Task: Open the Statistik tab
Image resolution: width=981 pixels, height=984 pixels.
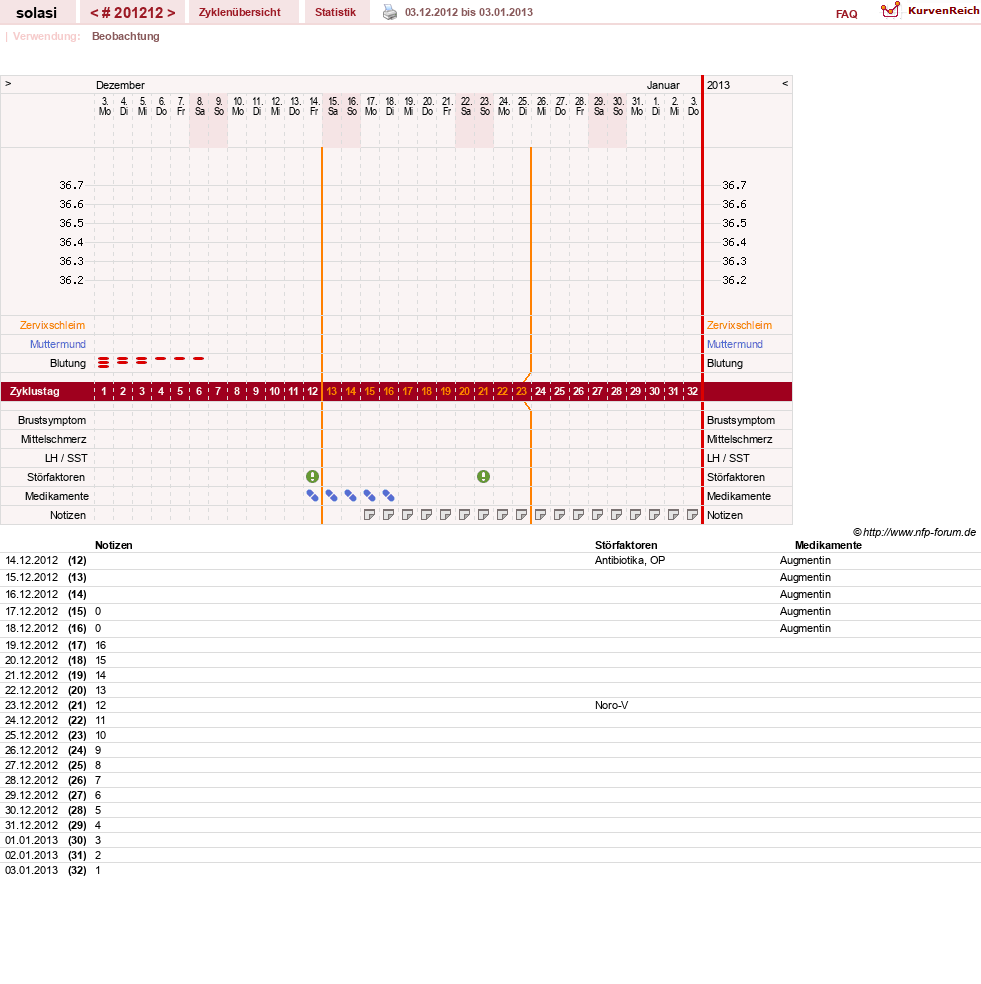Action: tap(335, 12)
